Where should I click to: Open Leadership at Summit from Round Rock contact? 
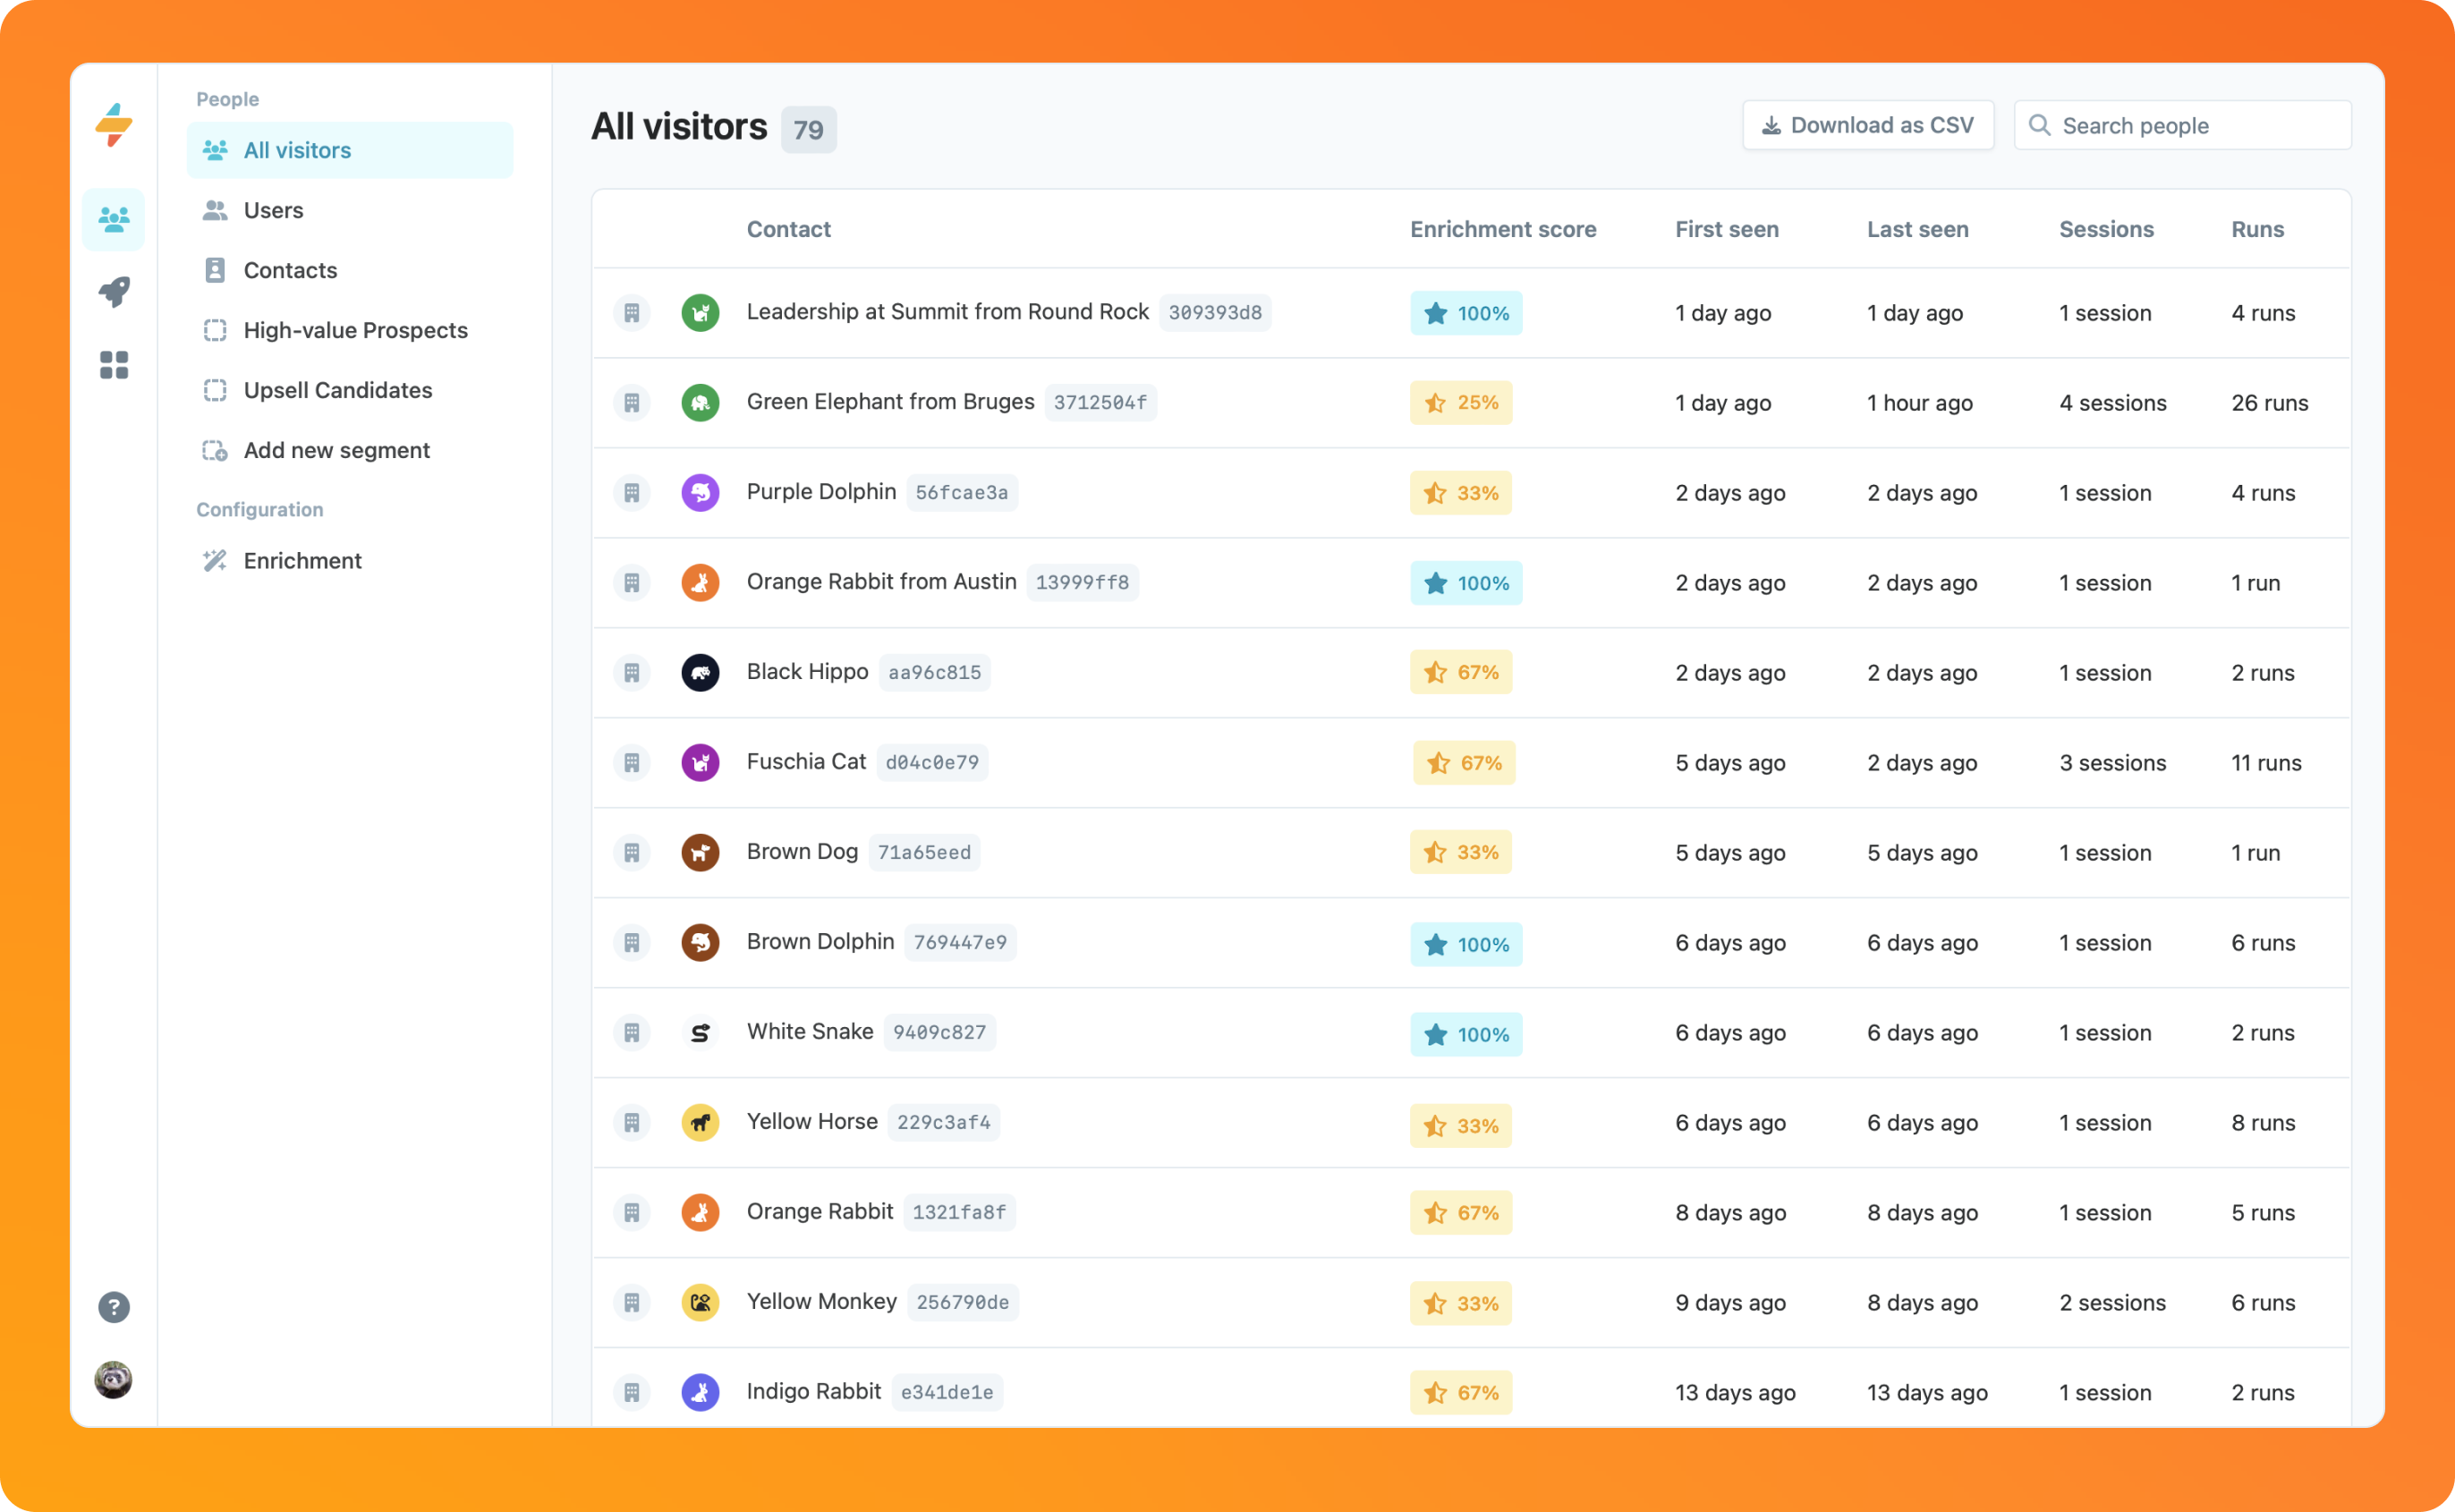pyautogui.click(x=947, y=312)
